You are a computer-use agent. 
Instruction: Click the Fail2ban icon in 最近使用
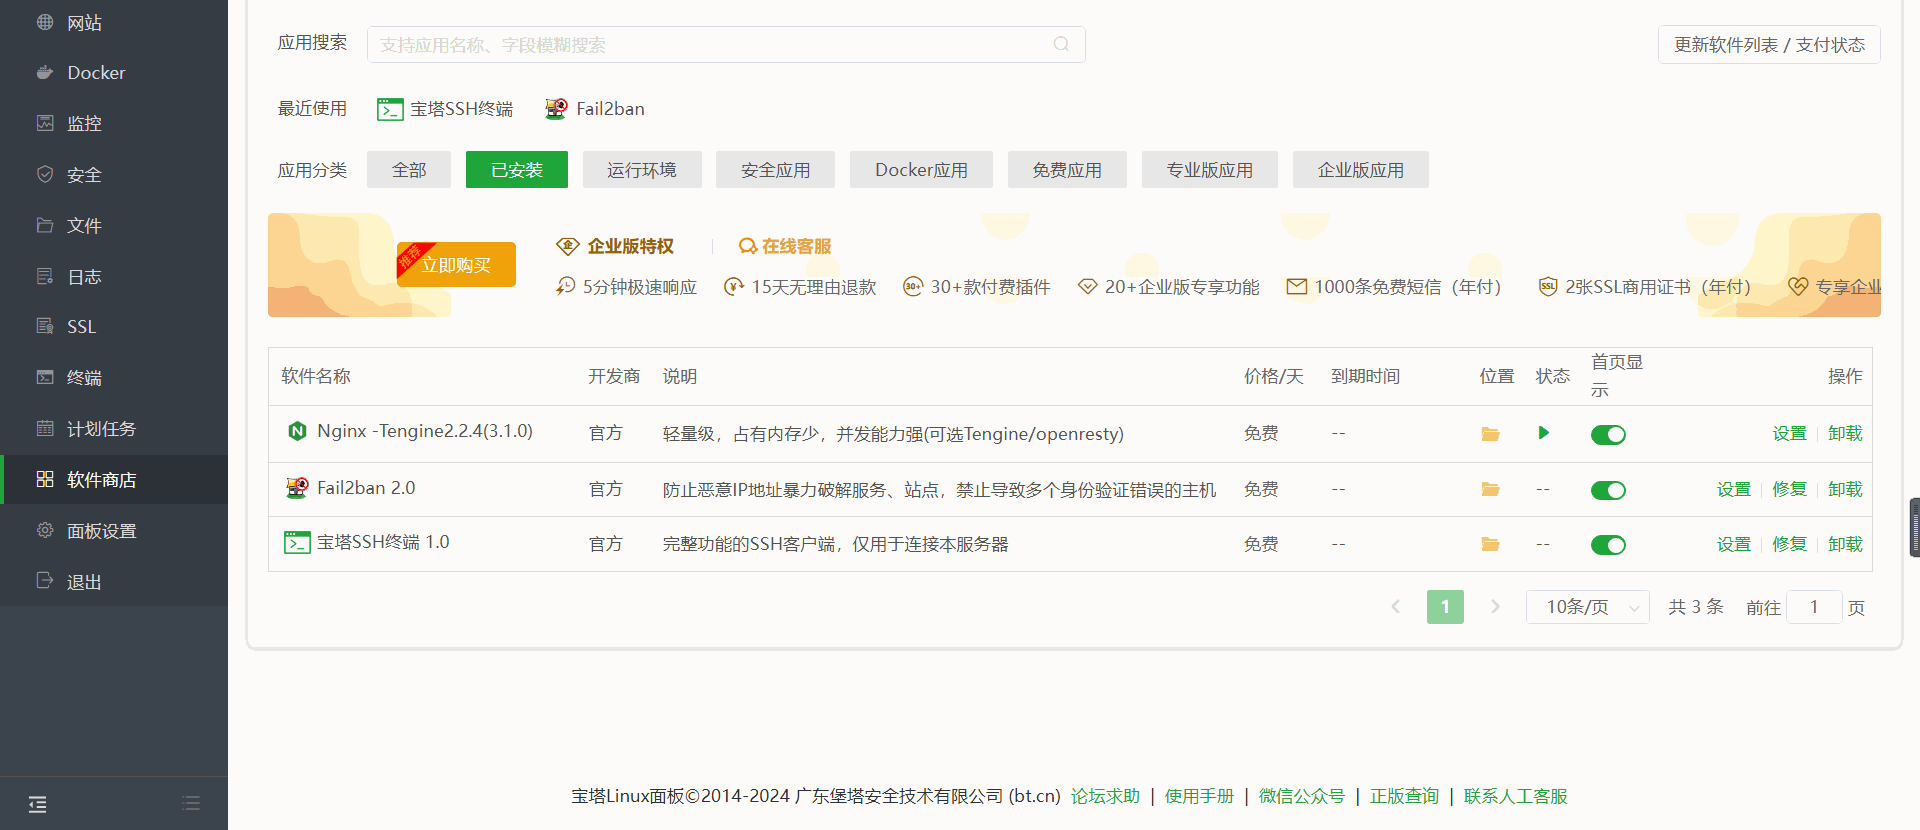pyautogui.click(x=556, y=109)
